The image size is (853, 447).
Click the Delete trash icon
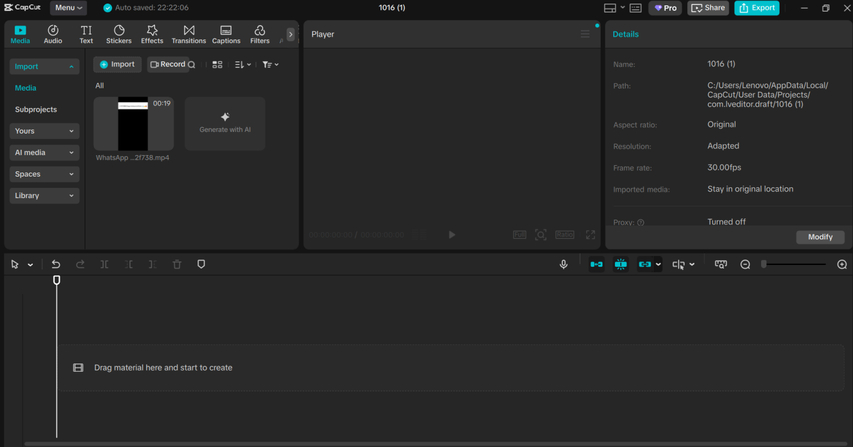[x=177, y=264]
